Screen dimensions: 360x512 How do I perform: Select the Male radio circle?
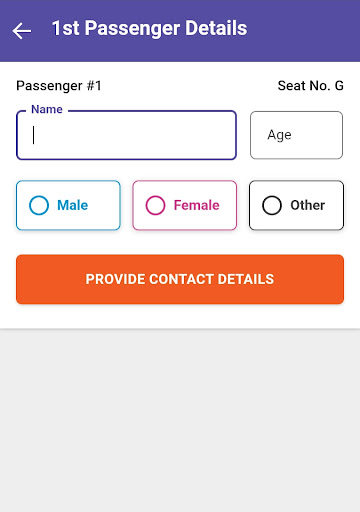[39, 205]
